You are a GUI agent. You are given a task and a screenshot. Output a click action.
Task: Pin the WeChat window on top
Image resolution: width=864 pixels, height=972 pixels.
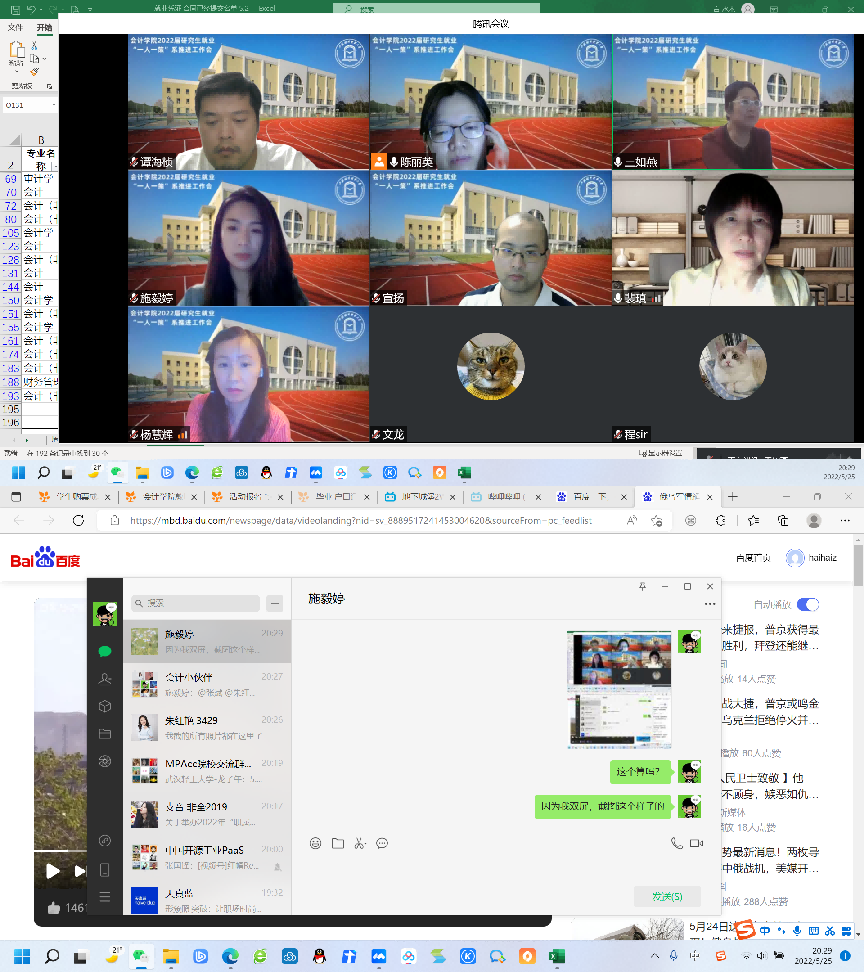tap(642, 586)
